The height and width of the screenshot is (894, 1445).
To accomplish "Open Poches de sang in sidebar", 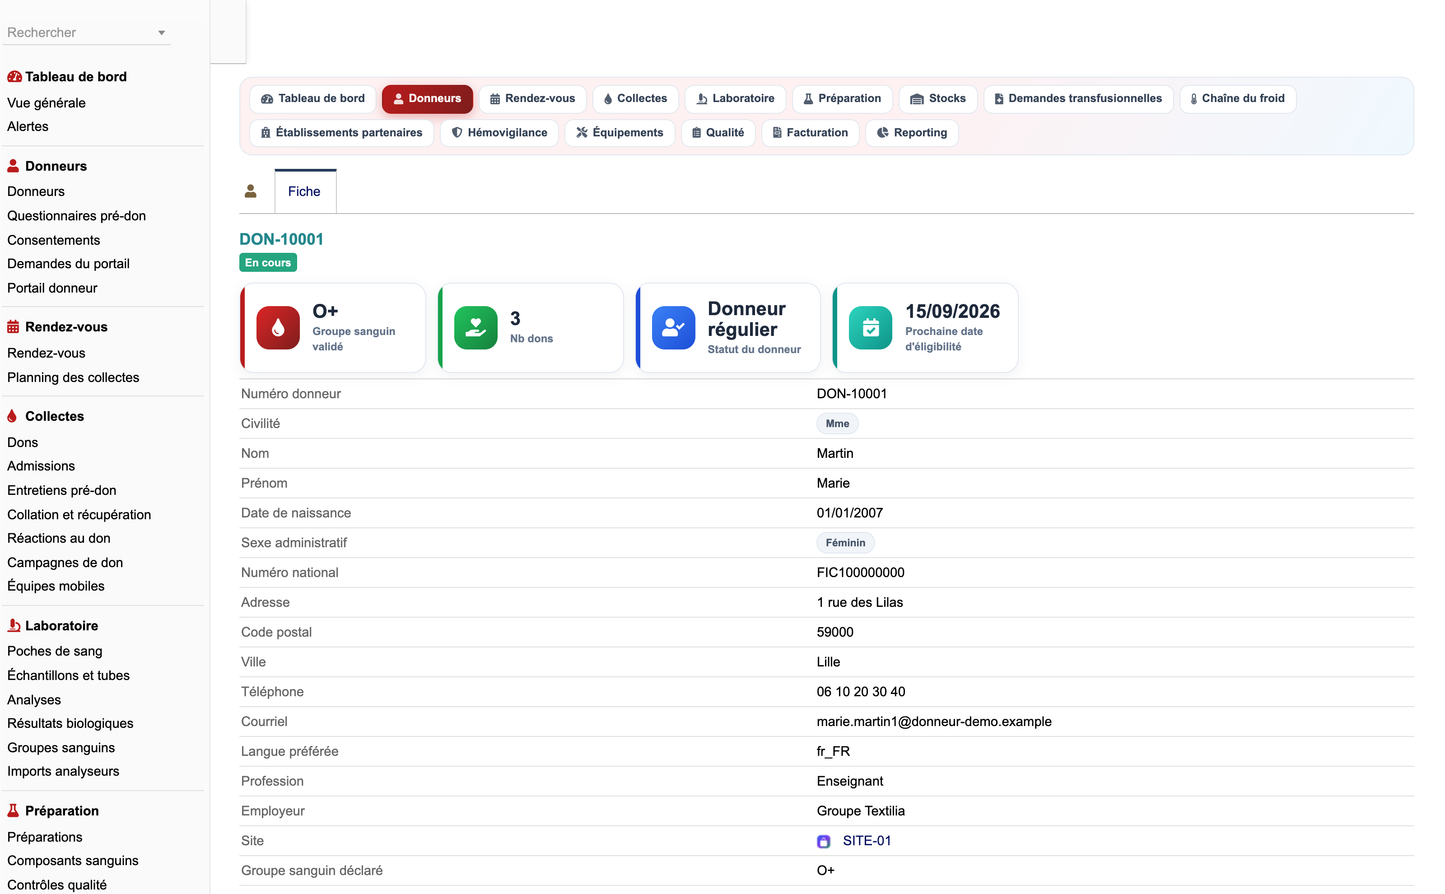I will tap(55, 651).
